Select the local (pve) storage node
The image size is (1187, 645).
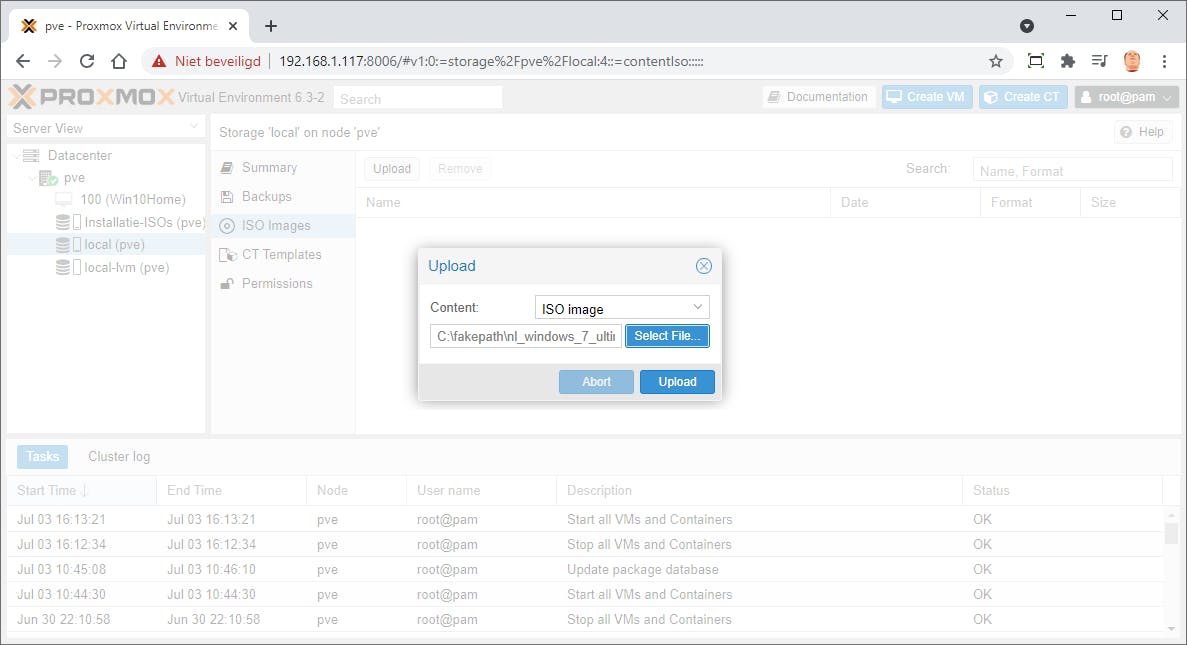pyautogui.click(x=112, y=244)
